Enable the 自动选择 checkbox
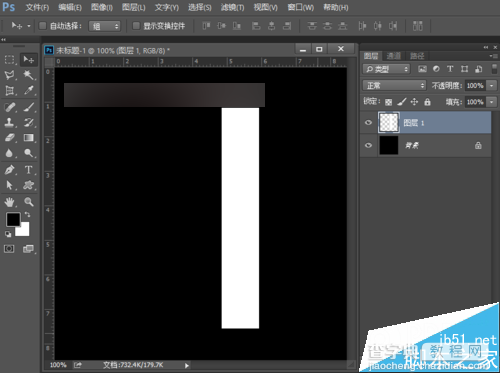This screenshot has height=373, width=500. pyautogui.click(x=43, y=26)
